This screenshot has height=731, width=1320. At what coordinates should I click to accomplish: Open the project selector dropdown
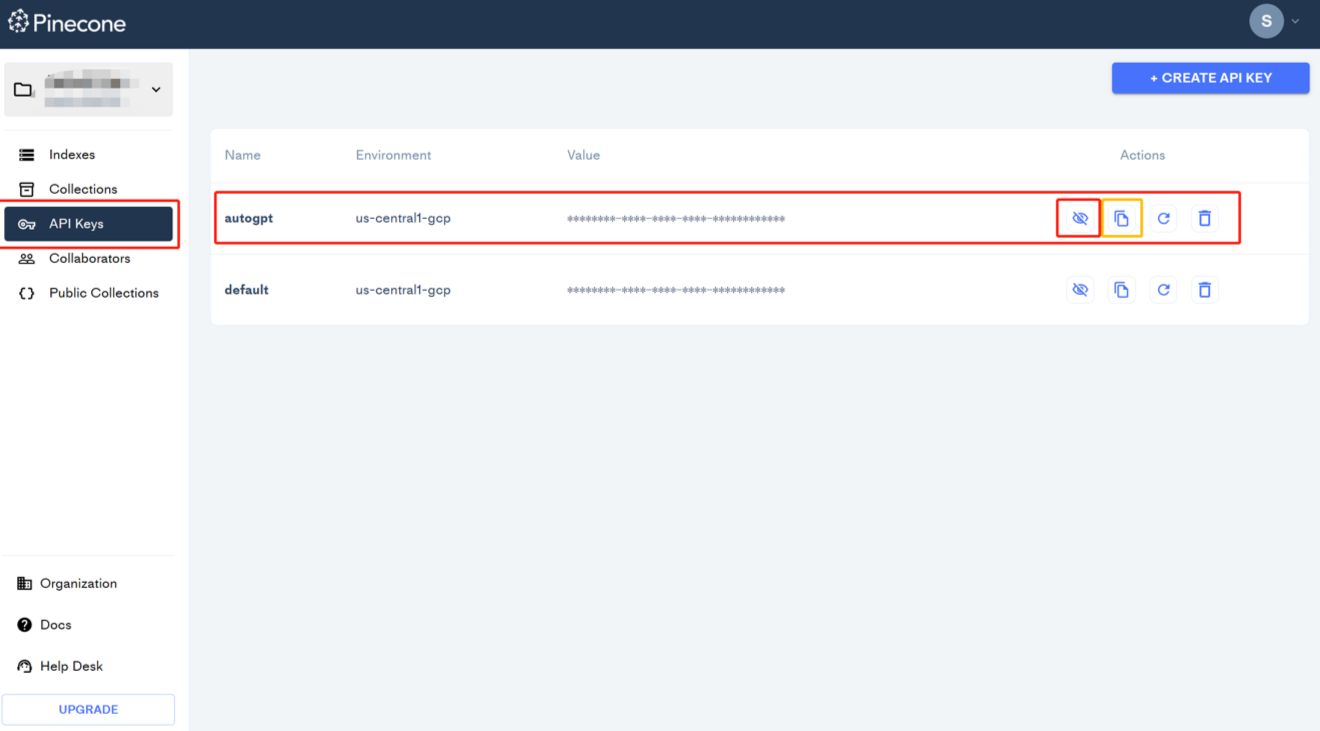(x=89, y=89)
